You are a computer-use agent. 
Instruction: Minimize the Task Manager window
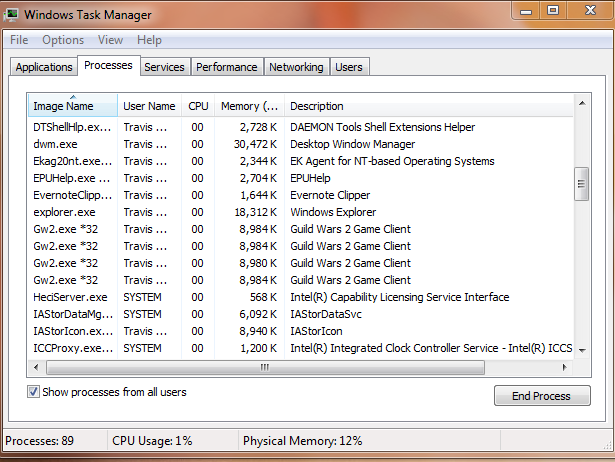pos(527,11)
